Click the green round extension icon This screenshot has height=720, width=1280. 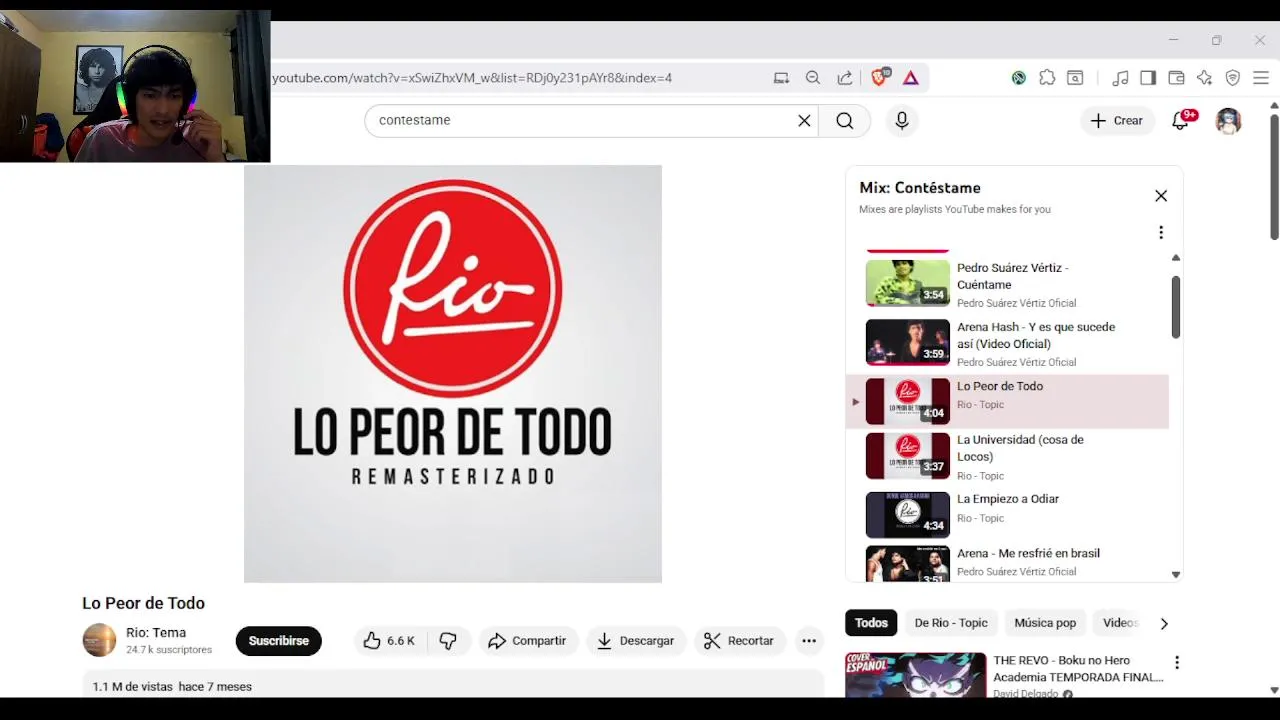[x=1019, y=78]
